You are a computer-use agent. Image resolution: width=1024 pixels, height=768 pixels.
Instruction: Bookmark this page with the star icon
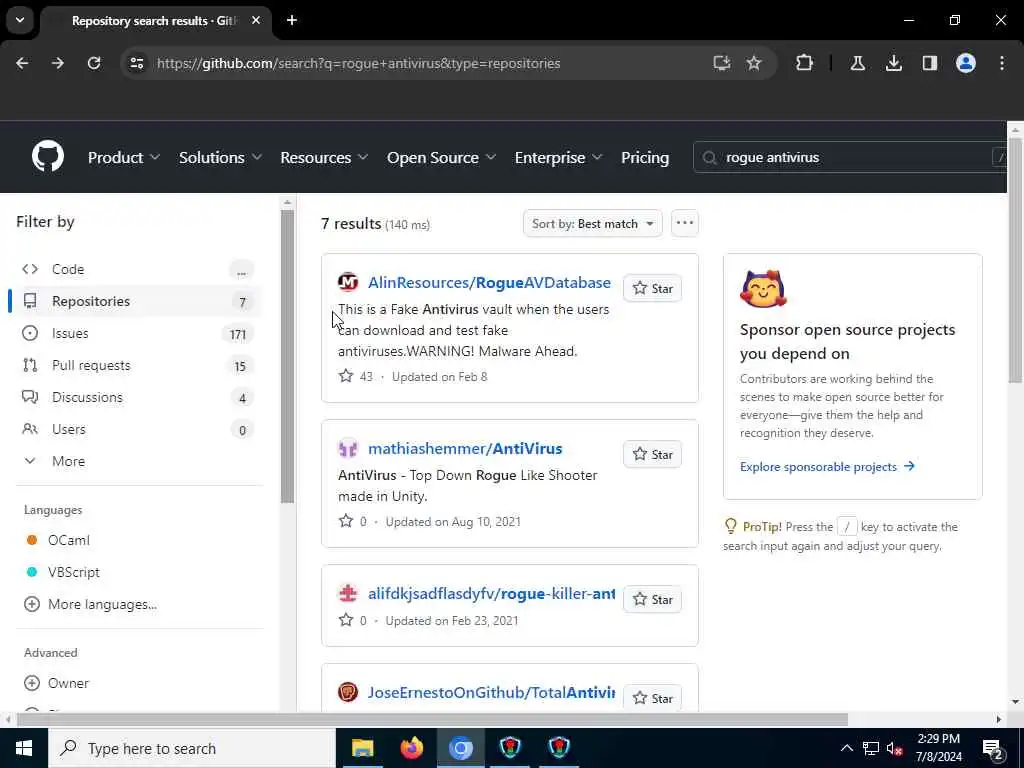pyautogui.click(x=754, y=63)
